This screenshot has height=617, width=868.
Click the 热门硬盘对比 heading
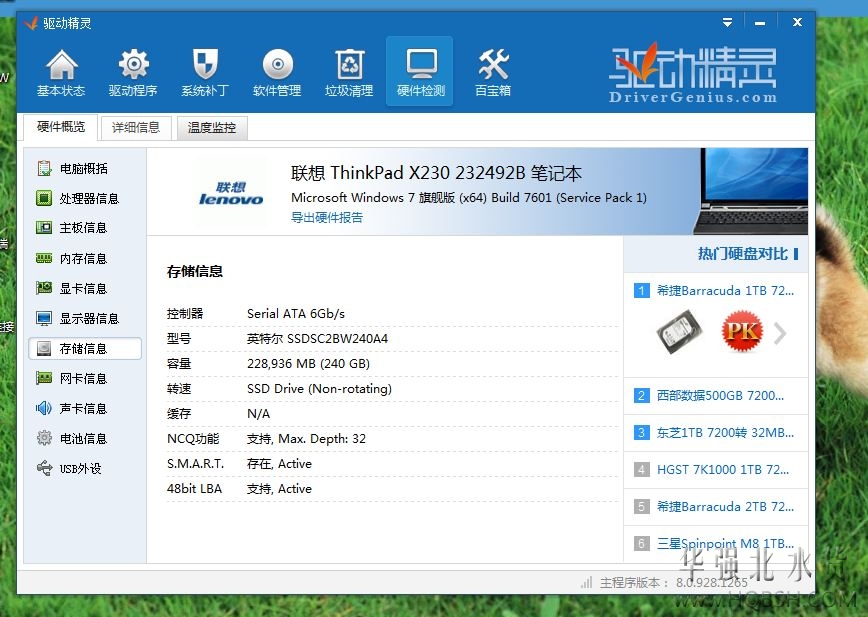(x=742, y=254)
